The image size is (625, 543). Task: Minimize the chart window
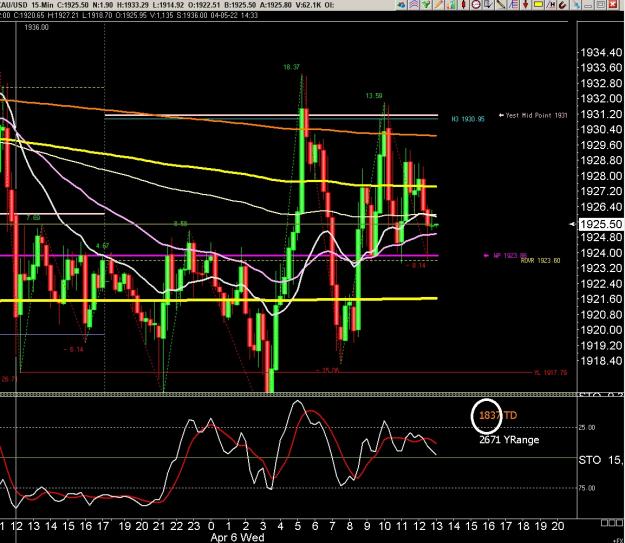coord(589,5)
